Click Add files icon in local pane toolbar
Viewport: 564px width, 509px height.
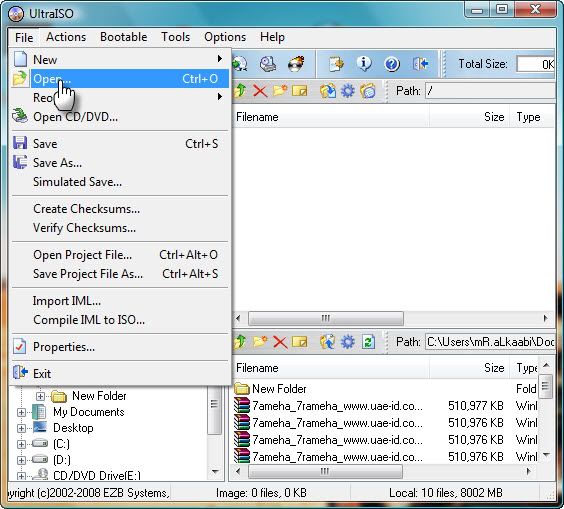point(328,342)
